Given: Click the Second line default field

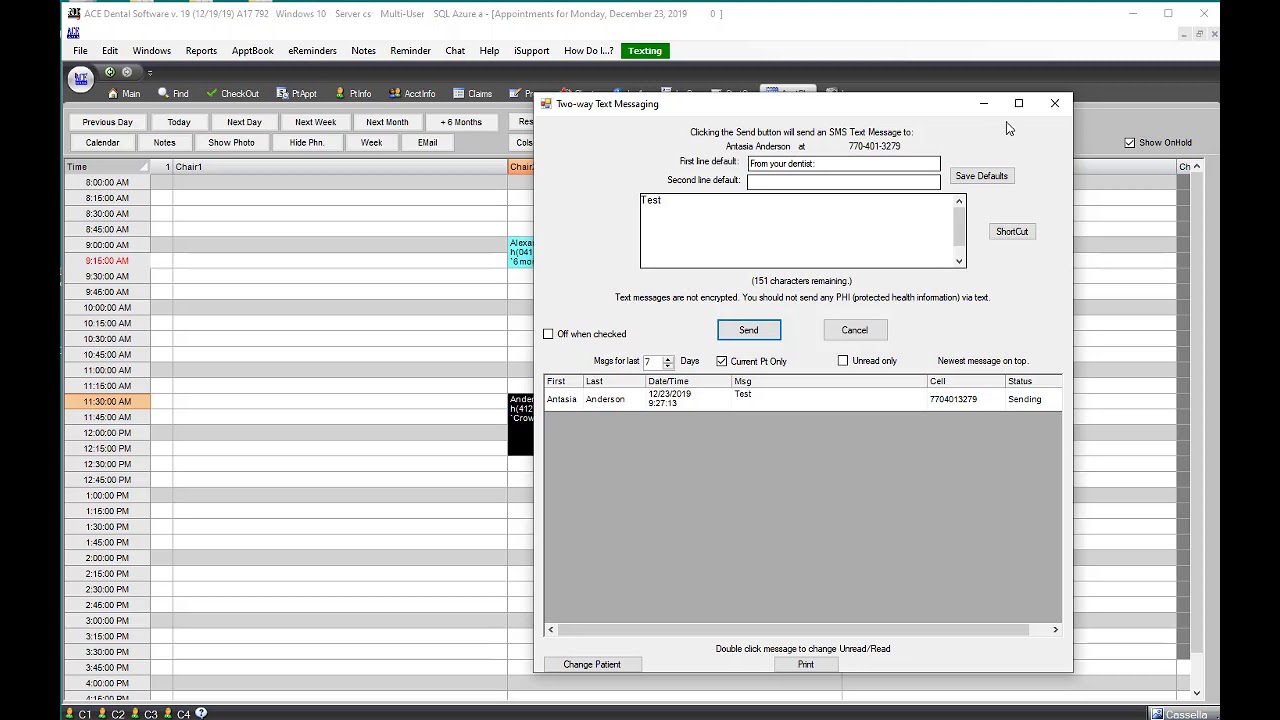Looking at the screenshot, I should [x=844, y=181].
